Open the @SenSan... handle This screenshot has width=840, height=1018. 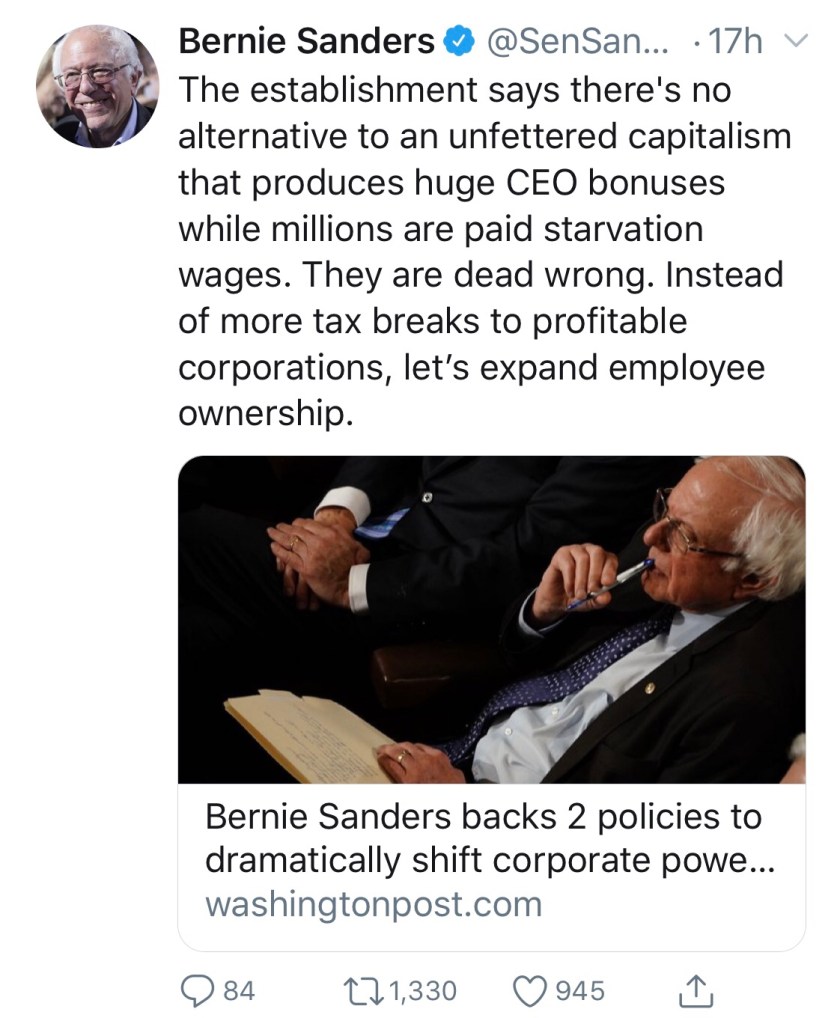click(576, 42)
